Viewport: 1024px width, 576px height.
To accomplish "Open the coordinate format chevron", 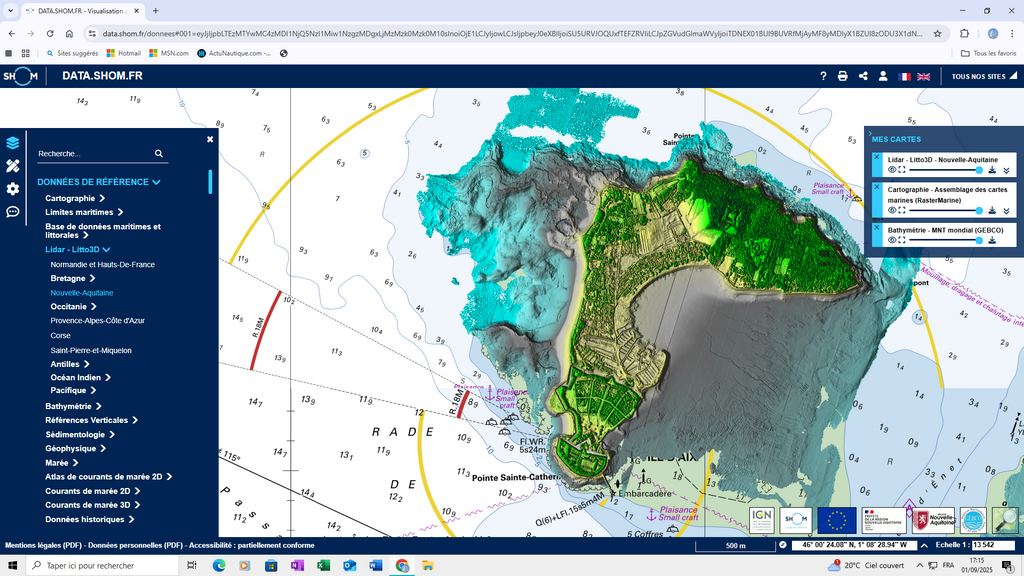I will tap(924, 545).
